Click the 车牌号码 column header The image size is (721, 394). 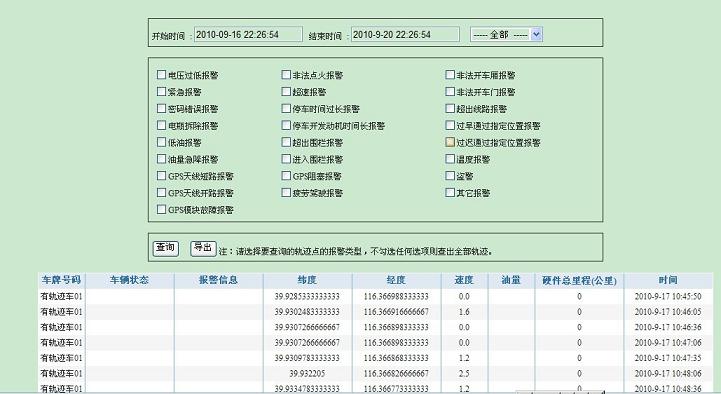pos(61,280)
